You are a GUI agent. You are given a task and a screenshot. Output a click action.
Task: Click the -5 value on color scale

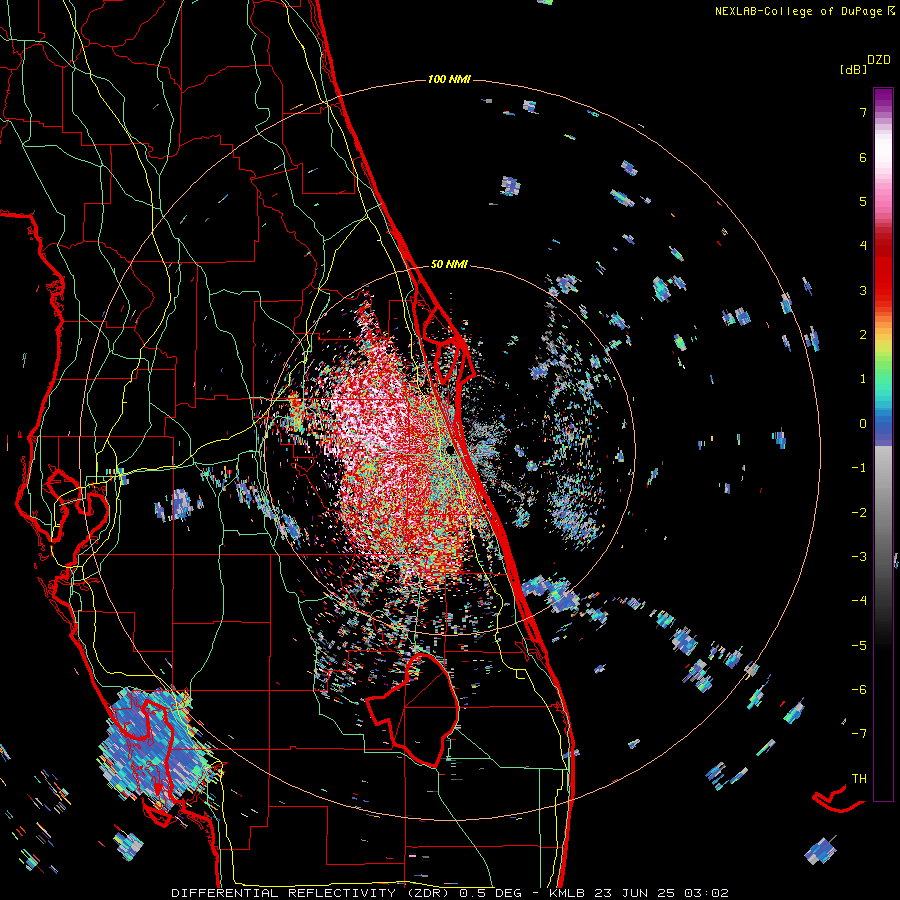pos(859,646)
